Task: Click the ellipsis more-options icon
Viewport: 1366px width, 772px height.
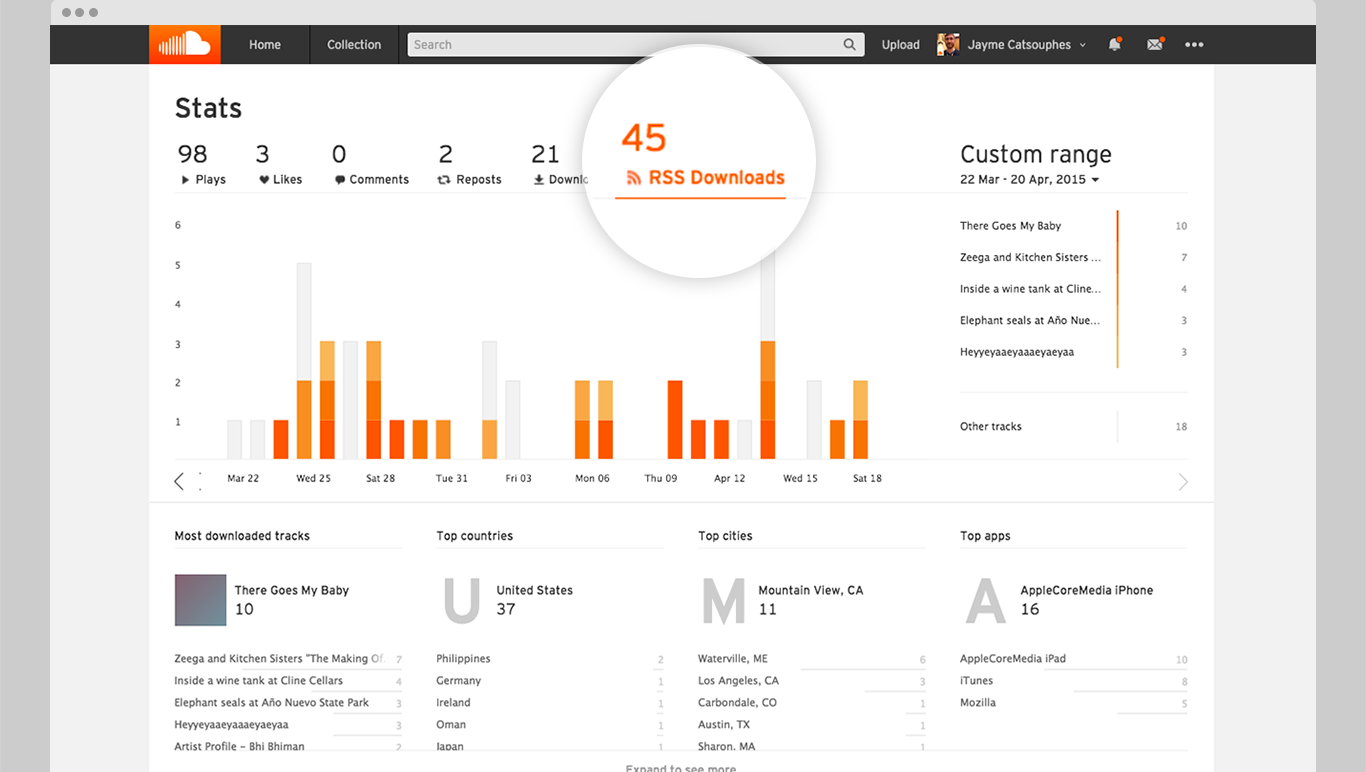Action: click(1194, 44)
